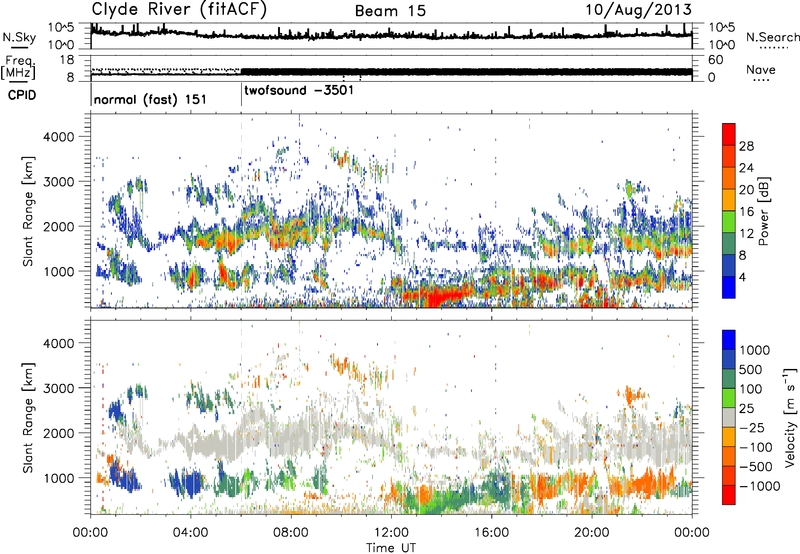This screenshot has width=800, height=554.
Task: Select the 'Beam 15' label
Action: pos(390,11)
